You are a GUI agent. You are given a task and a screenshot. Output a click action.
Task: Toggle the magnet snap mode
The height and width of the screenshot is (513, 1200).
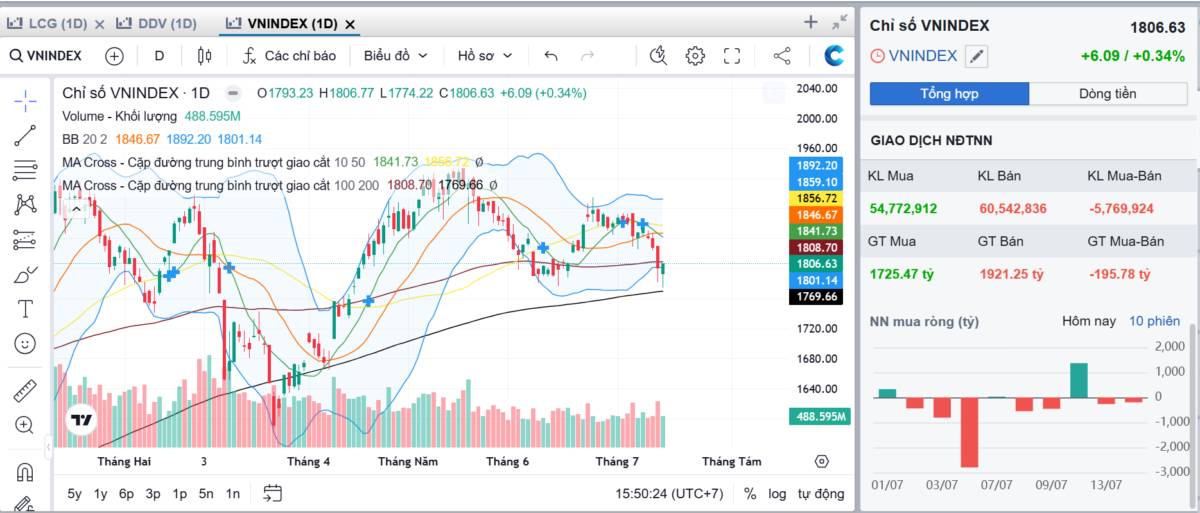(x=25, y=472)
